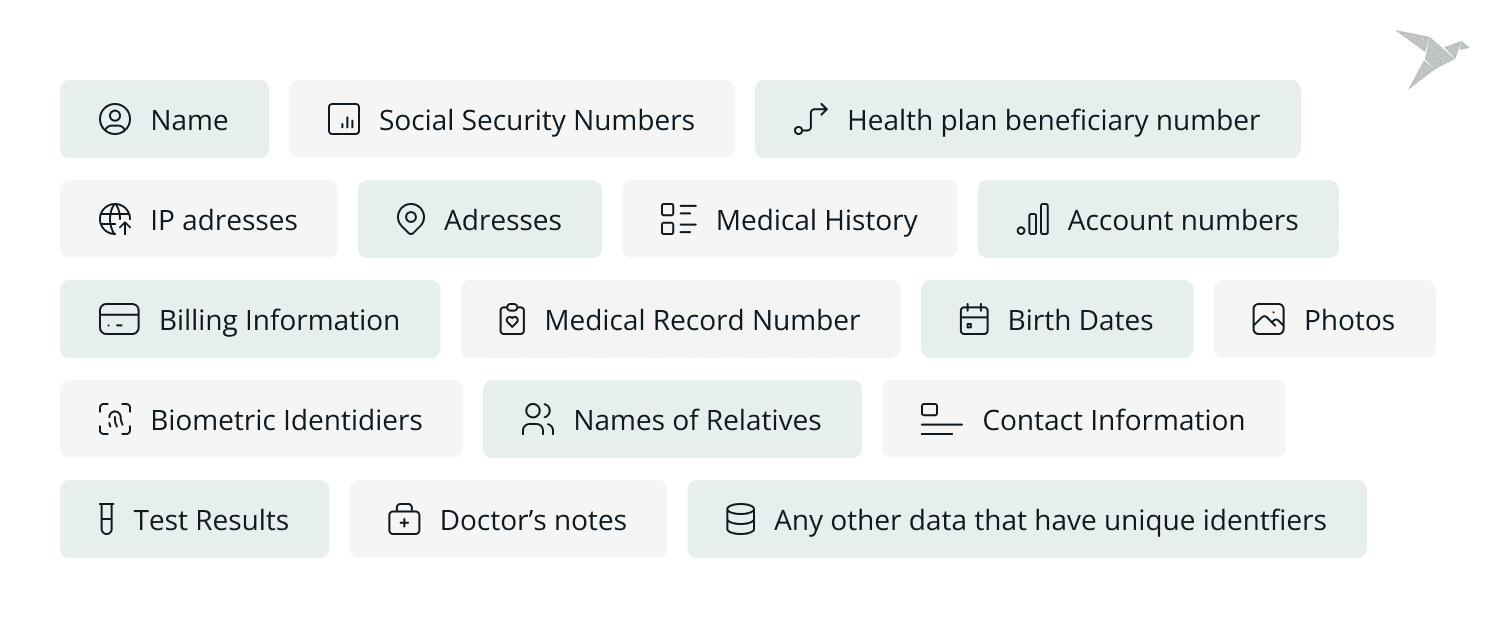Viewport: 1500px width, 620px height.
Task: Click the database icon beside Any other data
Action: 740,520
